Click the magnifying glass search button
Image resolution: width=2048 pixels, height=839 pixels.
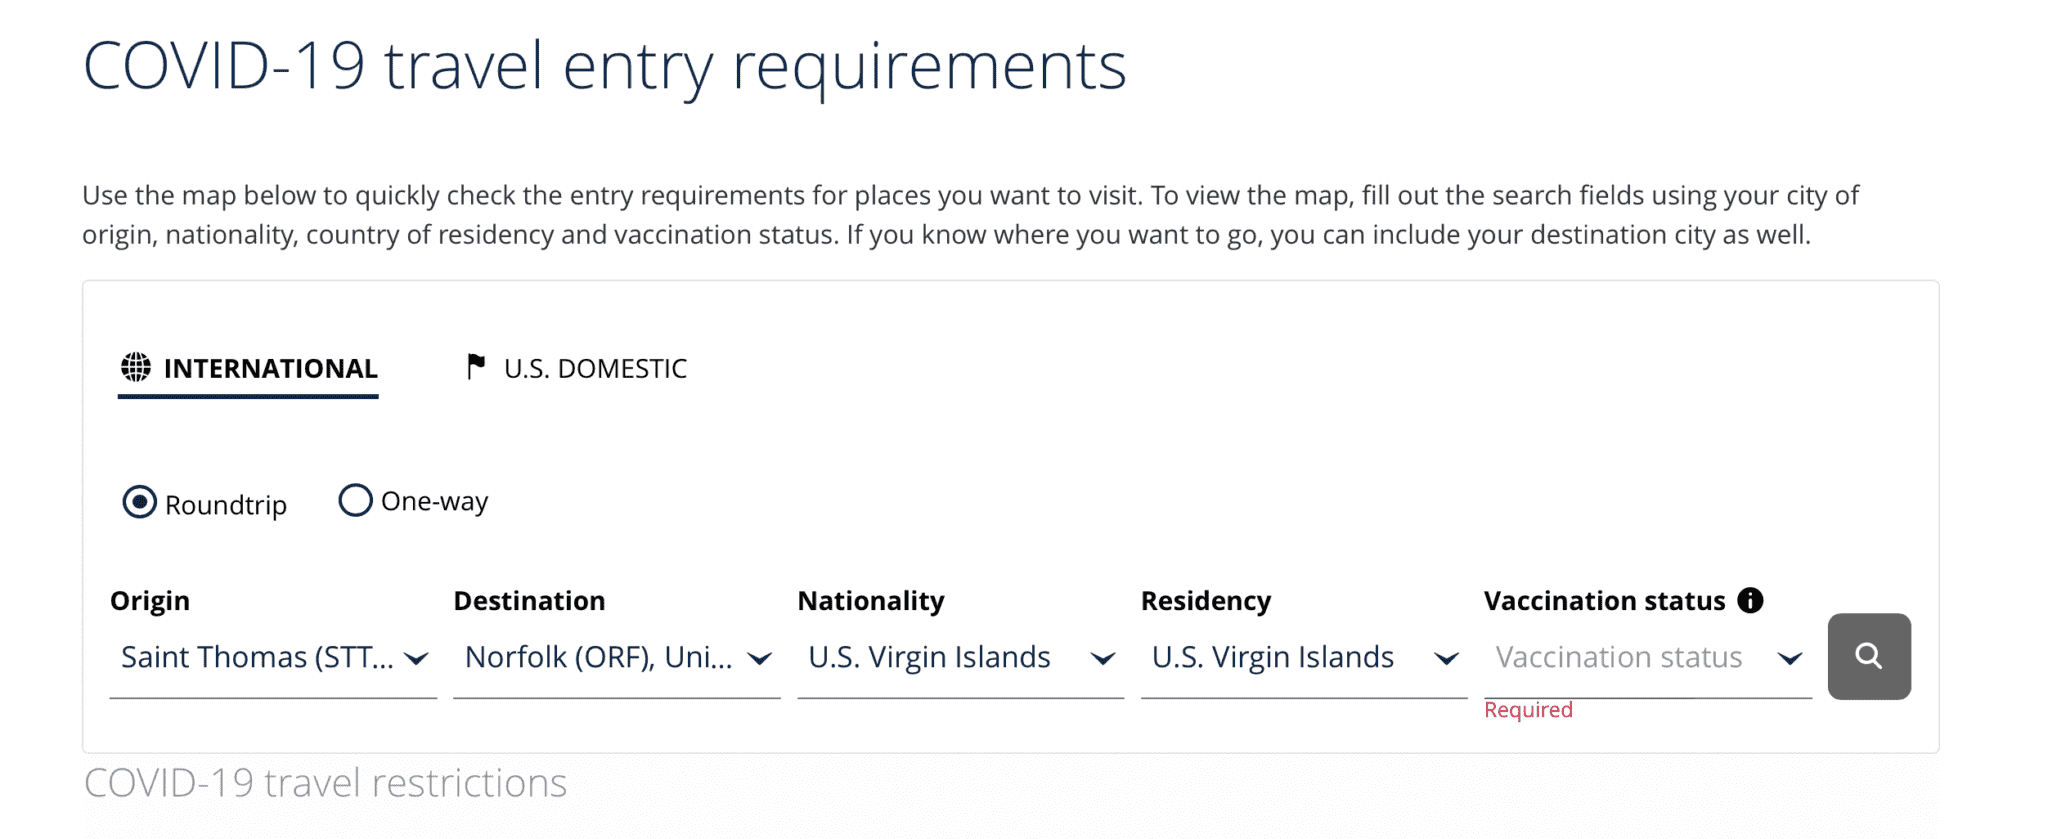pos(1868,656)
